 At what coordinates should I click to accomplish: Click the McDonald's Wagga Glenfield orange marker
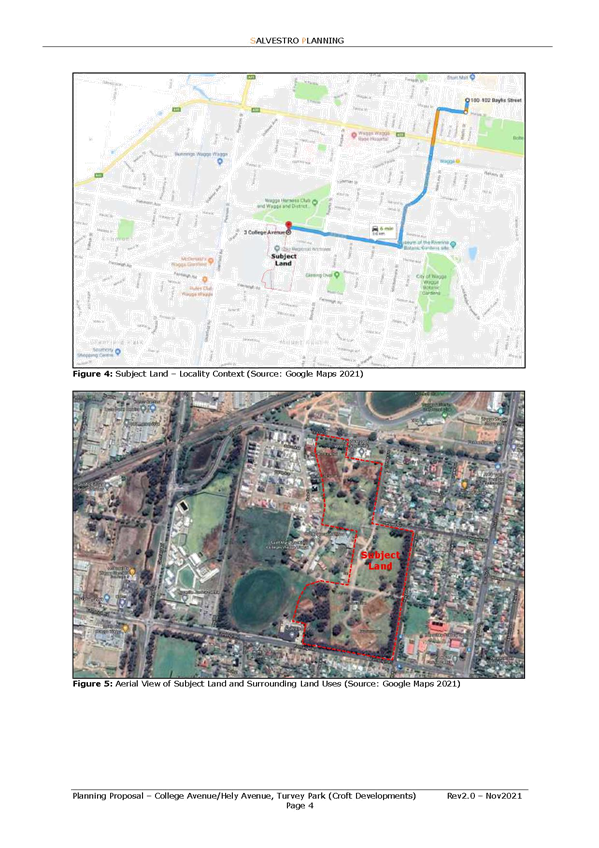tap(211, 261)
